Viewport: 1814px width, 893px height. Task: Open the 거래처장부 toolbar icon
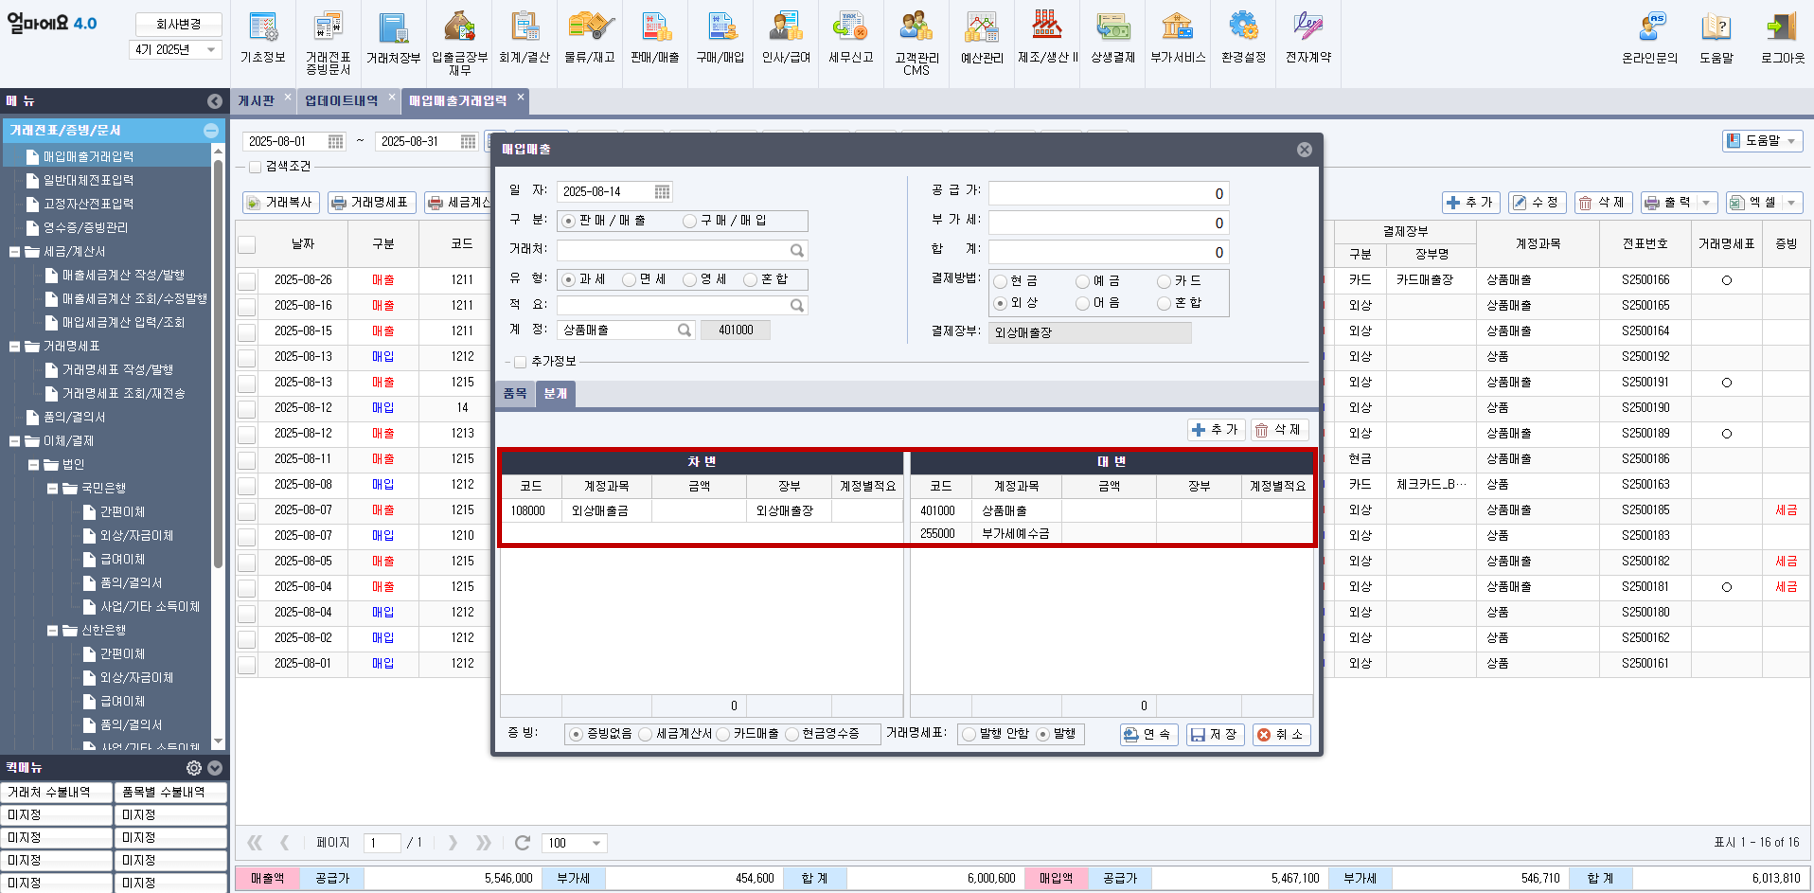coord(393,40)
